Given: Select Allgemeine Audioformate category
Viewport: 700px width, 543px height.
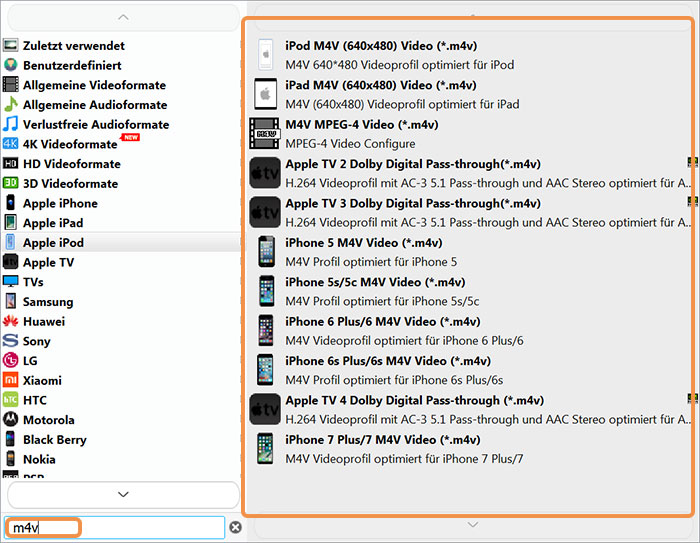Looking at the screenshot, I should tap(95, 104).
